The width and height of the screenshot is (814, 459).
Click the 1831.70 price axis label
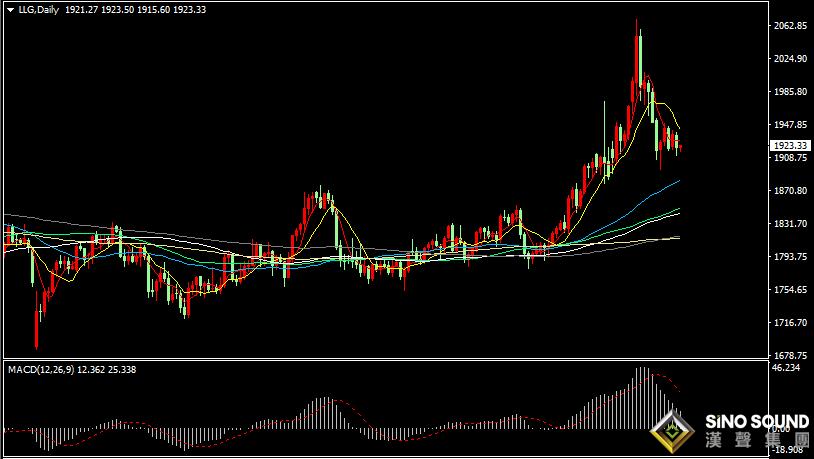click(x=790, y=224)
